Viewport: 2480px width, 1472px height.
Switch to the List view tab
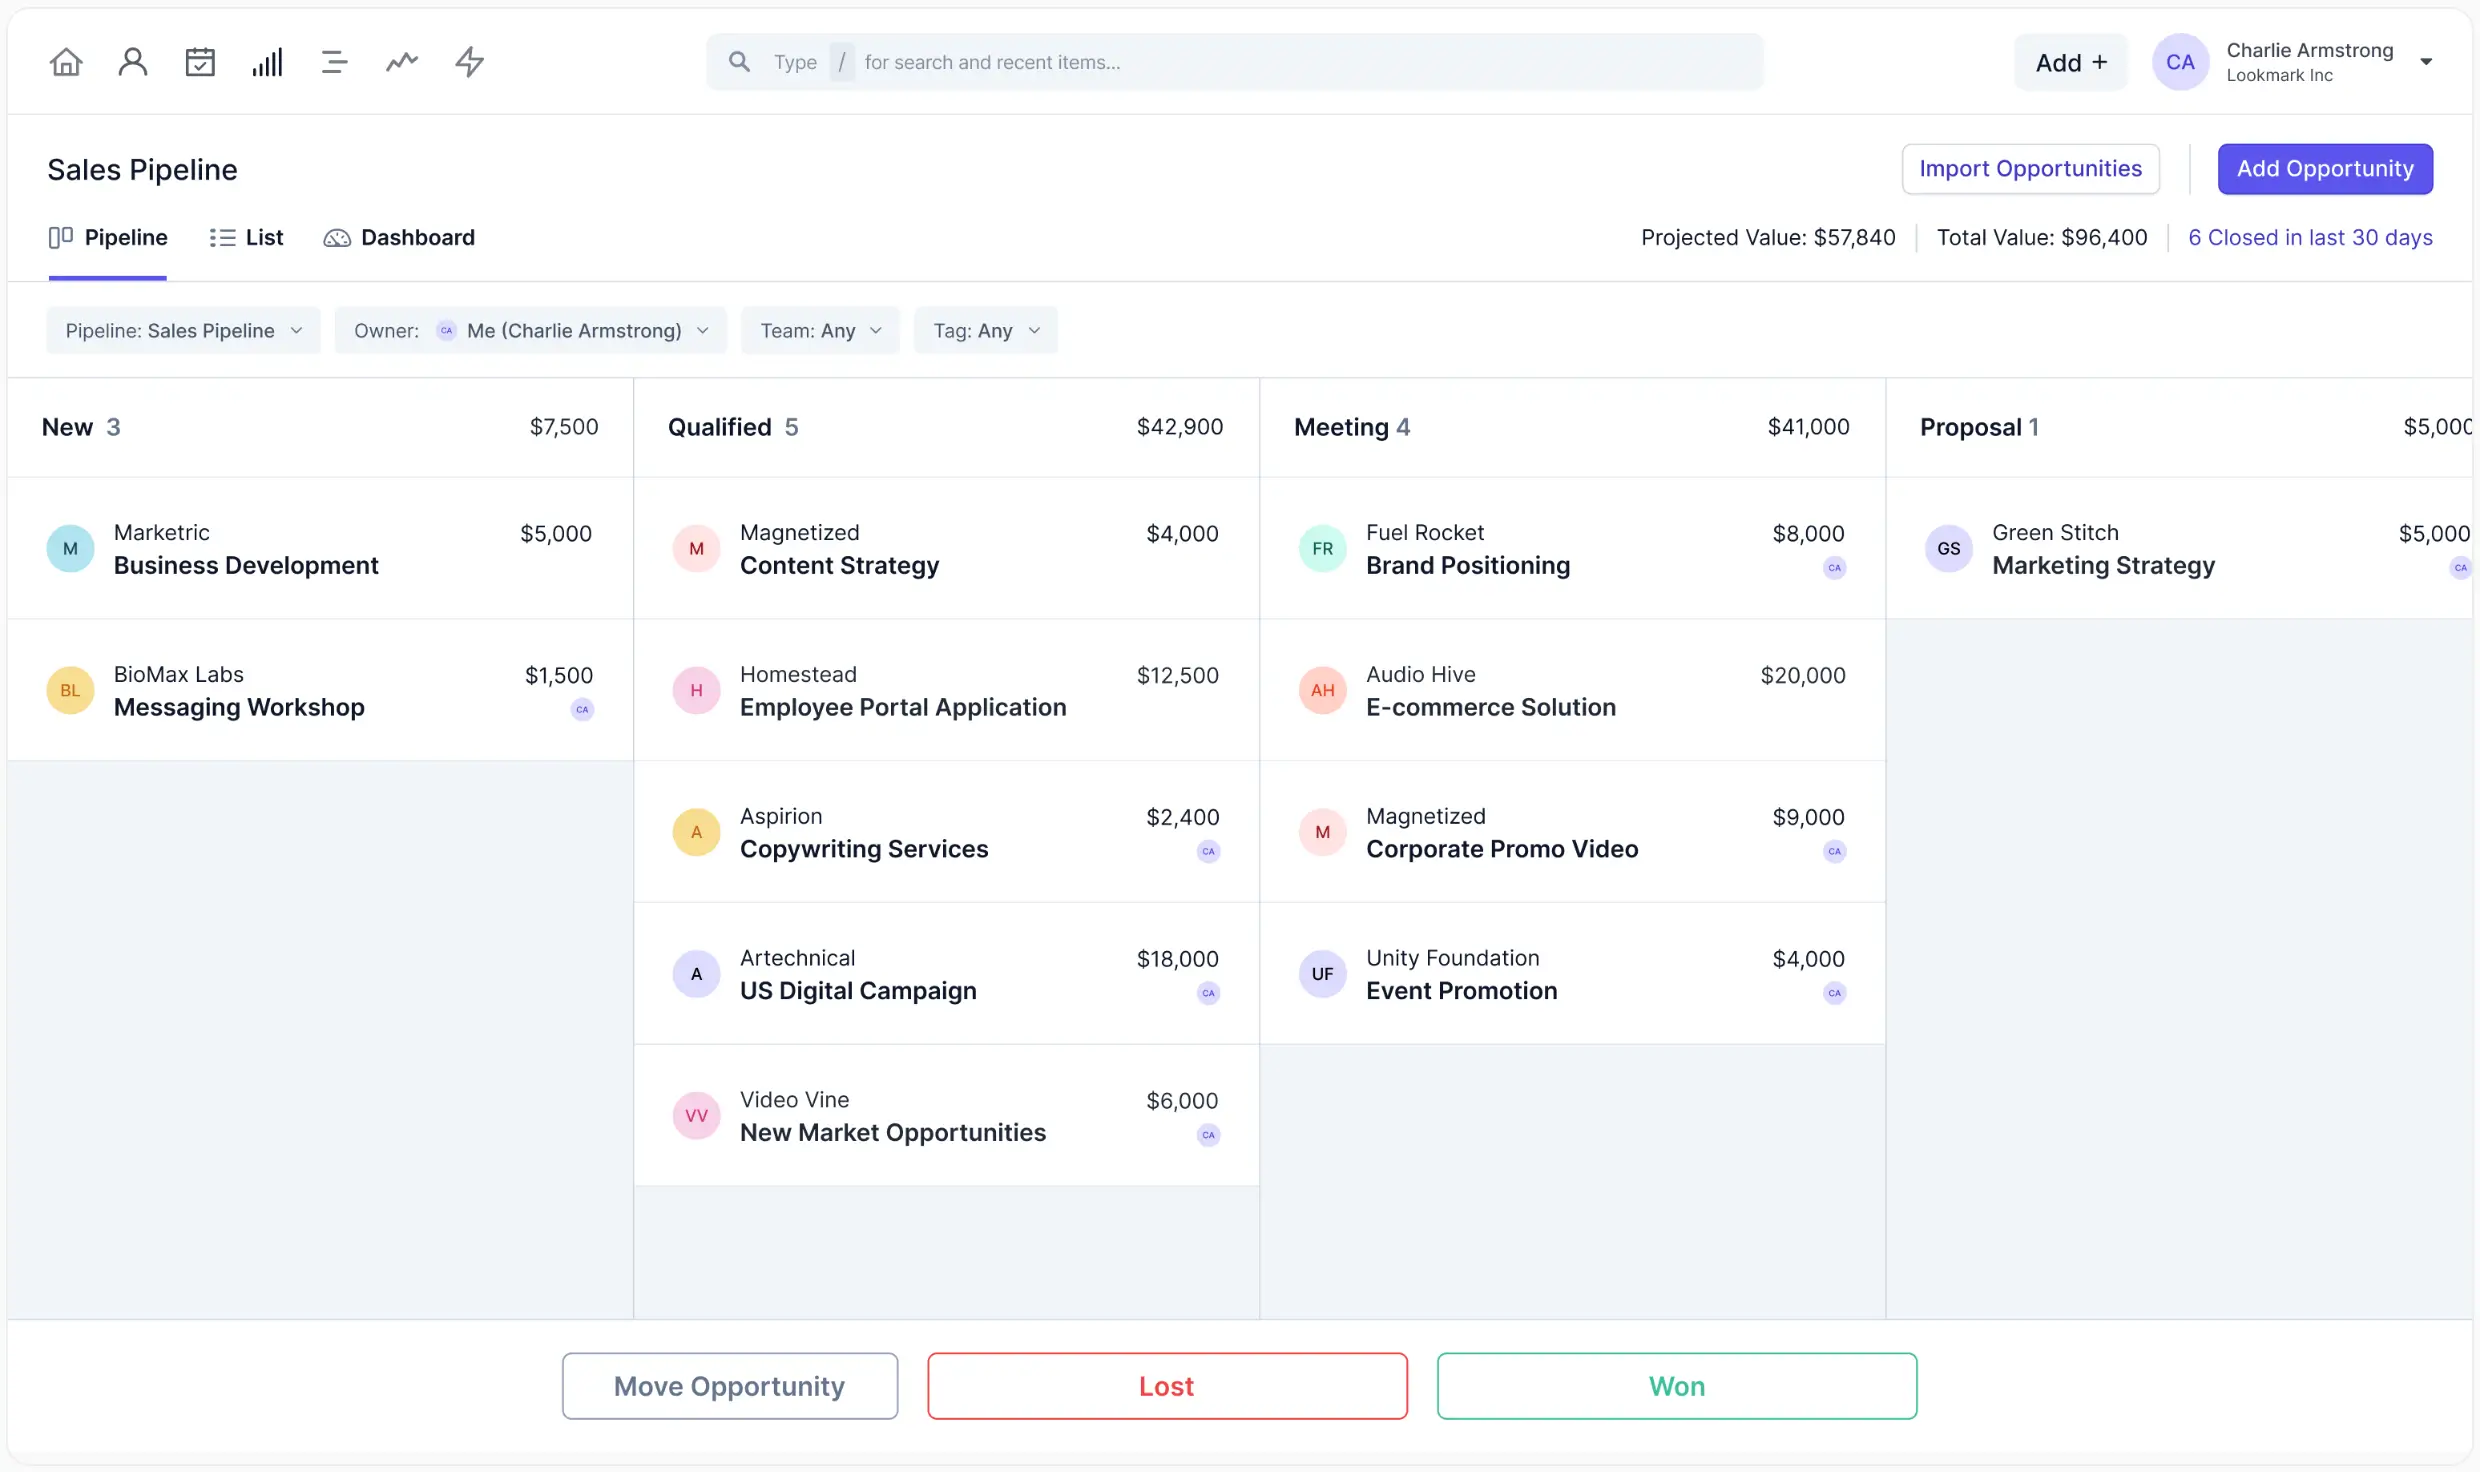pos(246,237)
